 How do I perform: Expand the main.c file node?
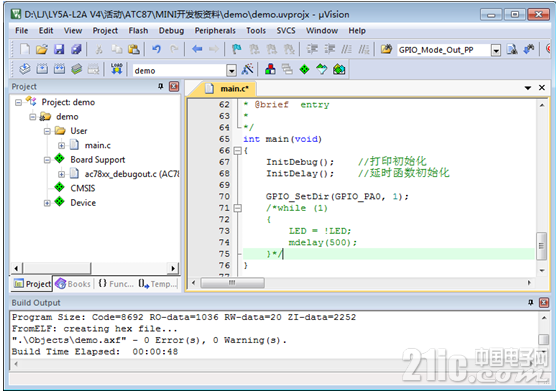click(x=62, y=145)
